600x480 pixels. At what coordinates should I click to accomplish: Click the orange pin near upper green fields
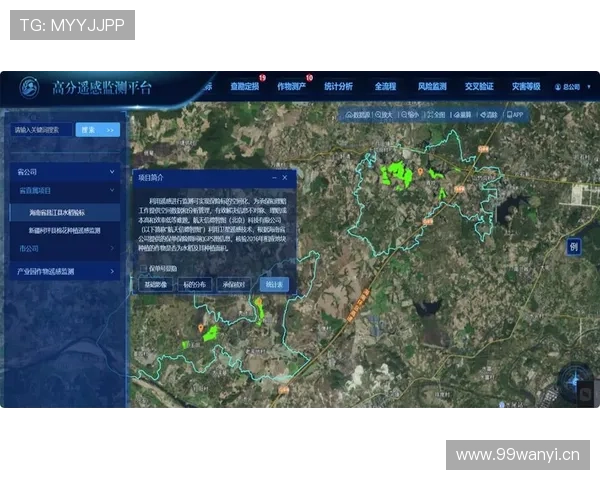coord(420,172)
